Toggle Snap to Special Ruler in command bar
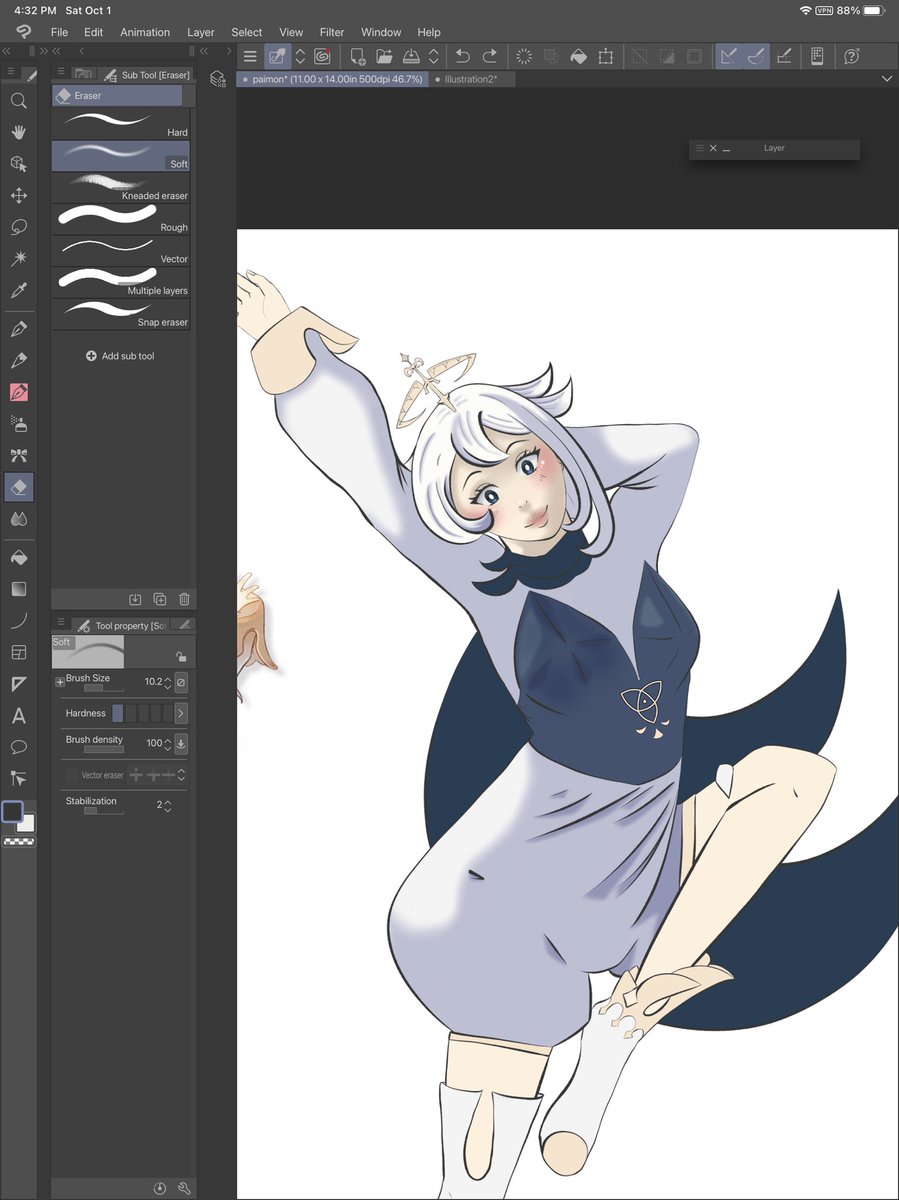 [756, 57]
